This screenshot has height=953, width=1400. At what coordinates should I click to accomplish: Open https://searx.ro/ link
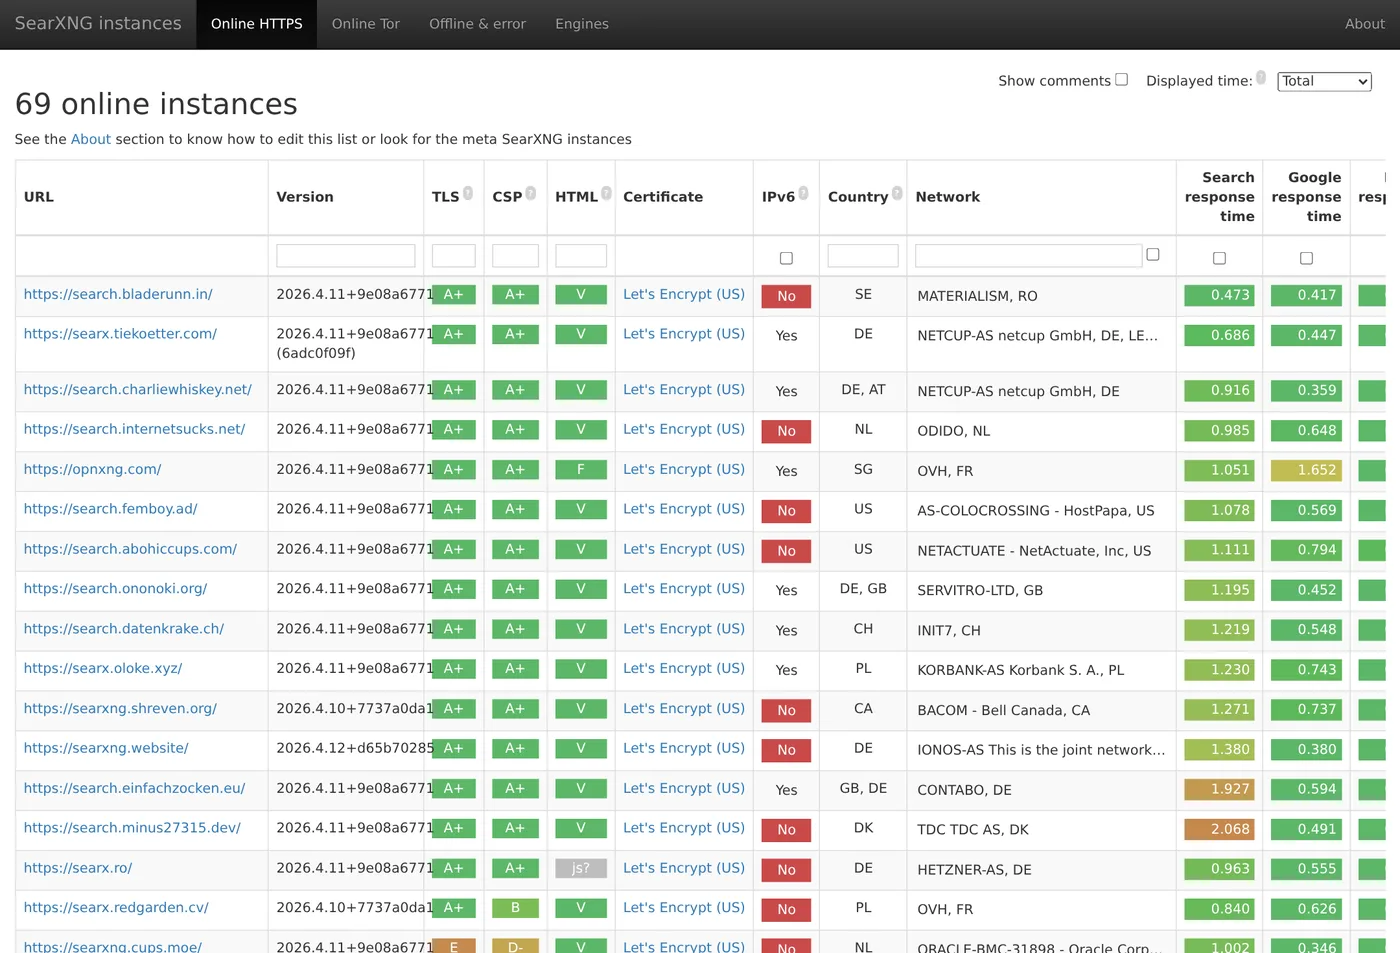78,868
